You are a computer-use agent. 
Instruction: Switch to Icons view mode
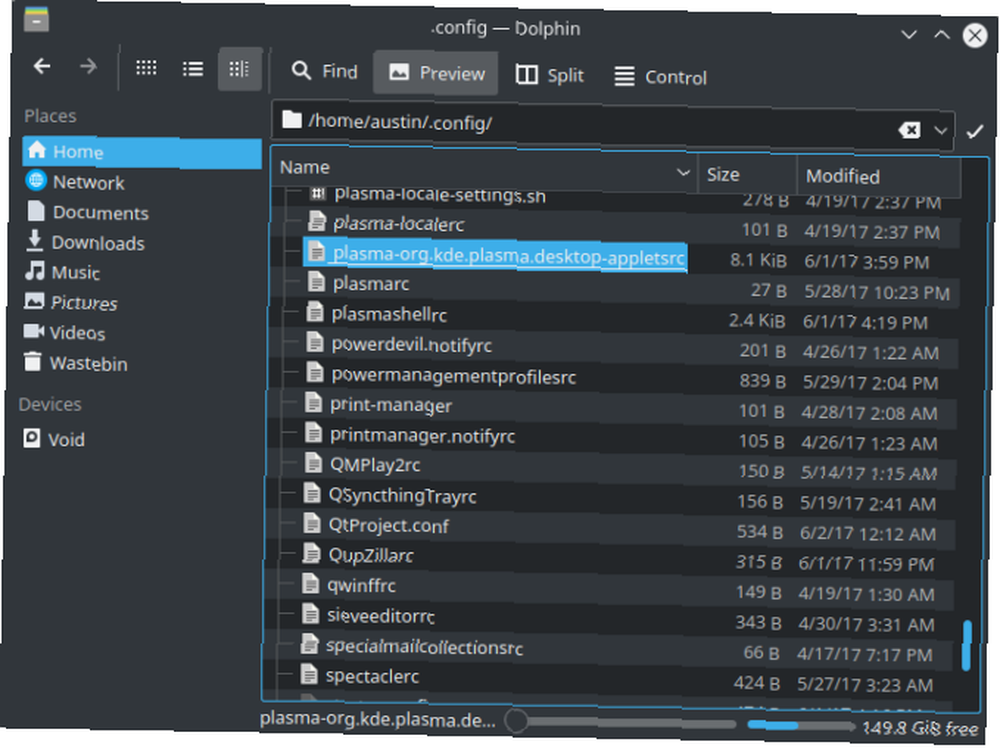click(146, 68)
